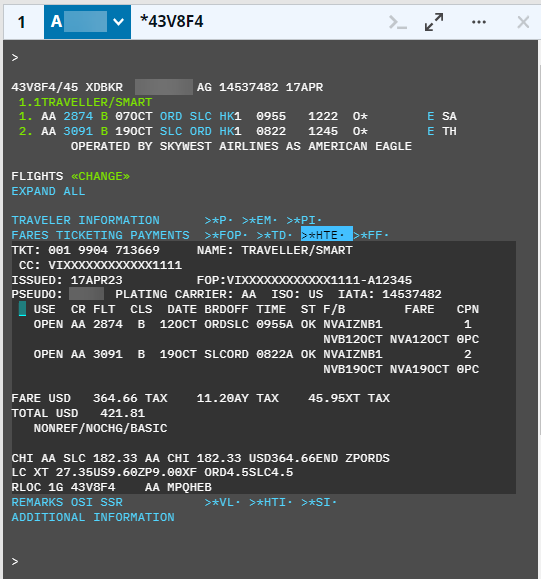Click EXPAND ALL link
The width and height of the screenshot is (541, 579).
click(48, 191)
